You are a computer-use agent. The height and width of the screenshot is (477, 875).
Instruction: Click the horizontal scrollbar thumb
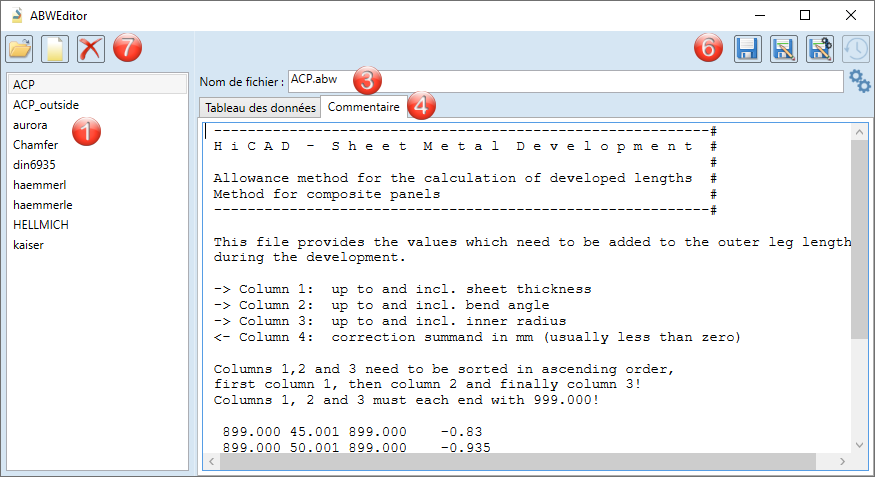(x=518, y=461)
